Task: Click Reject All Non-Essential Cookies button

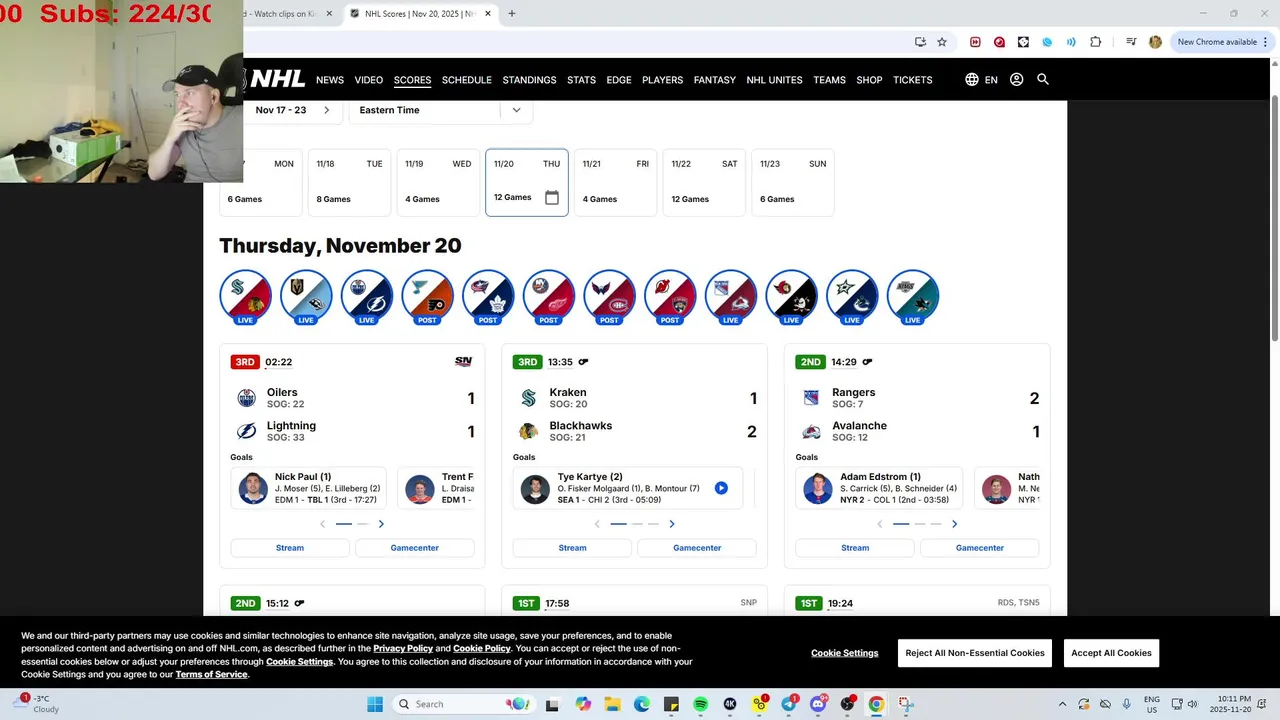Action: (x=975, y=653)
